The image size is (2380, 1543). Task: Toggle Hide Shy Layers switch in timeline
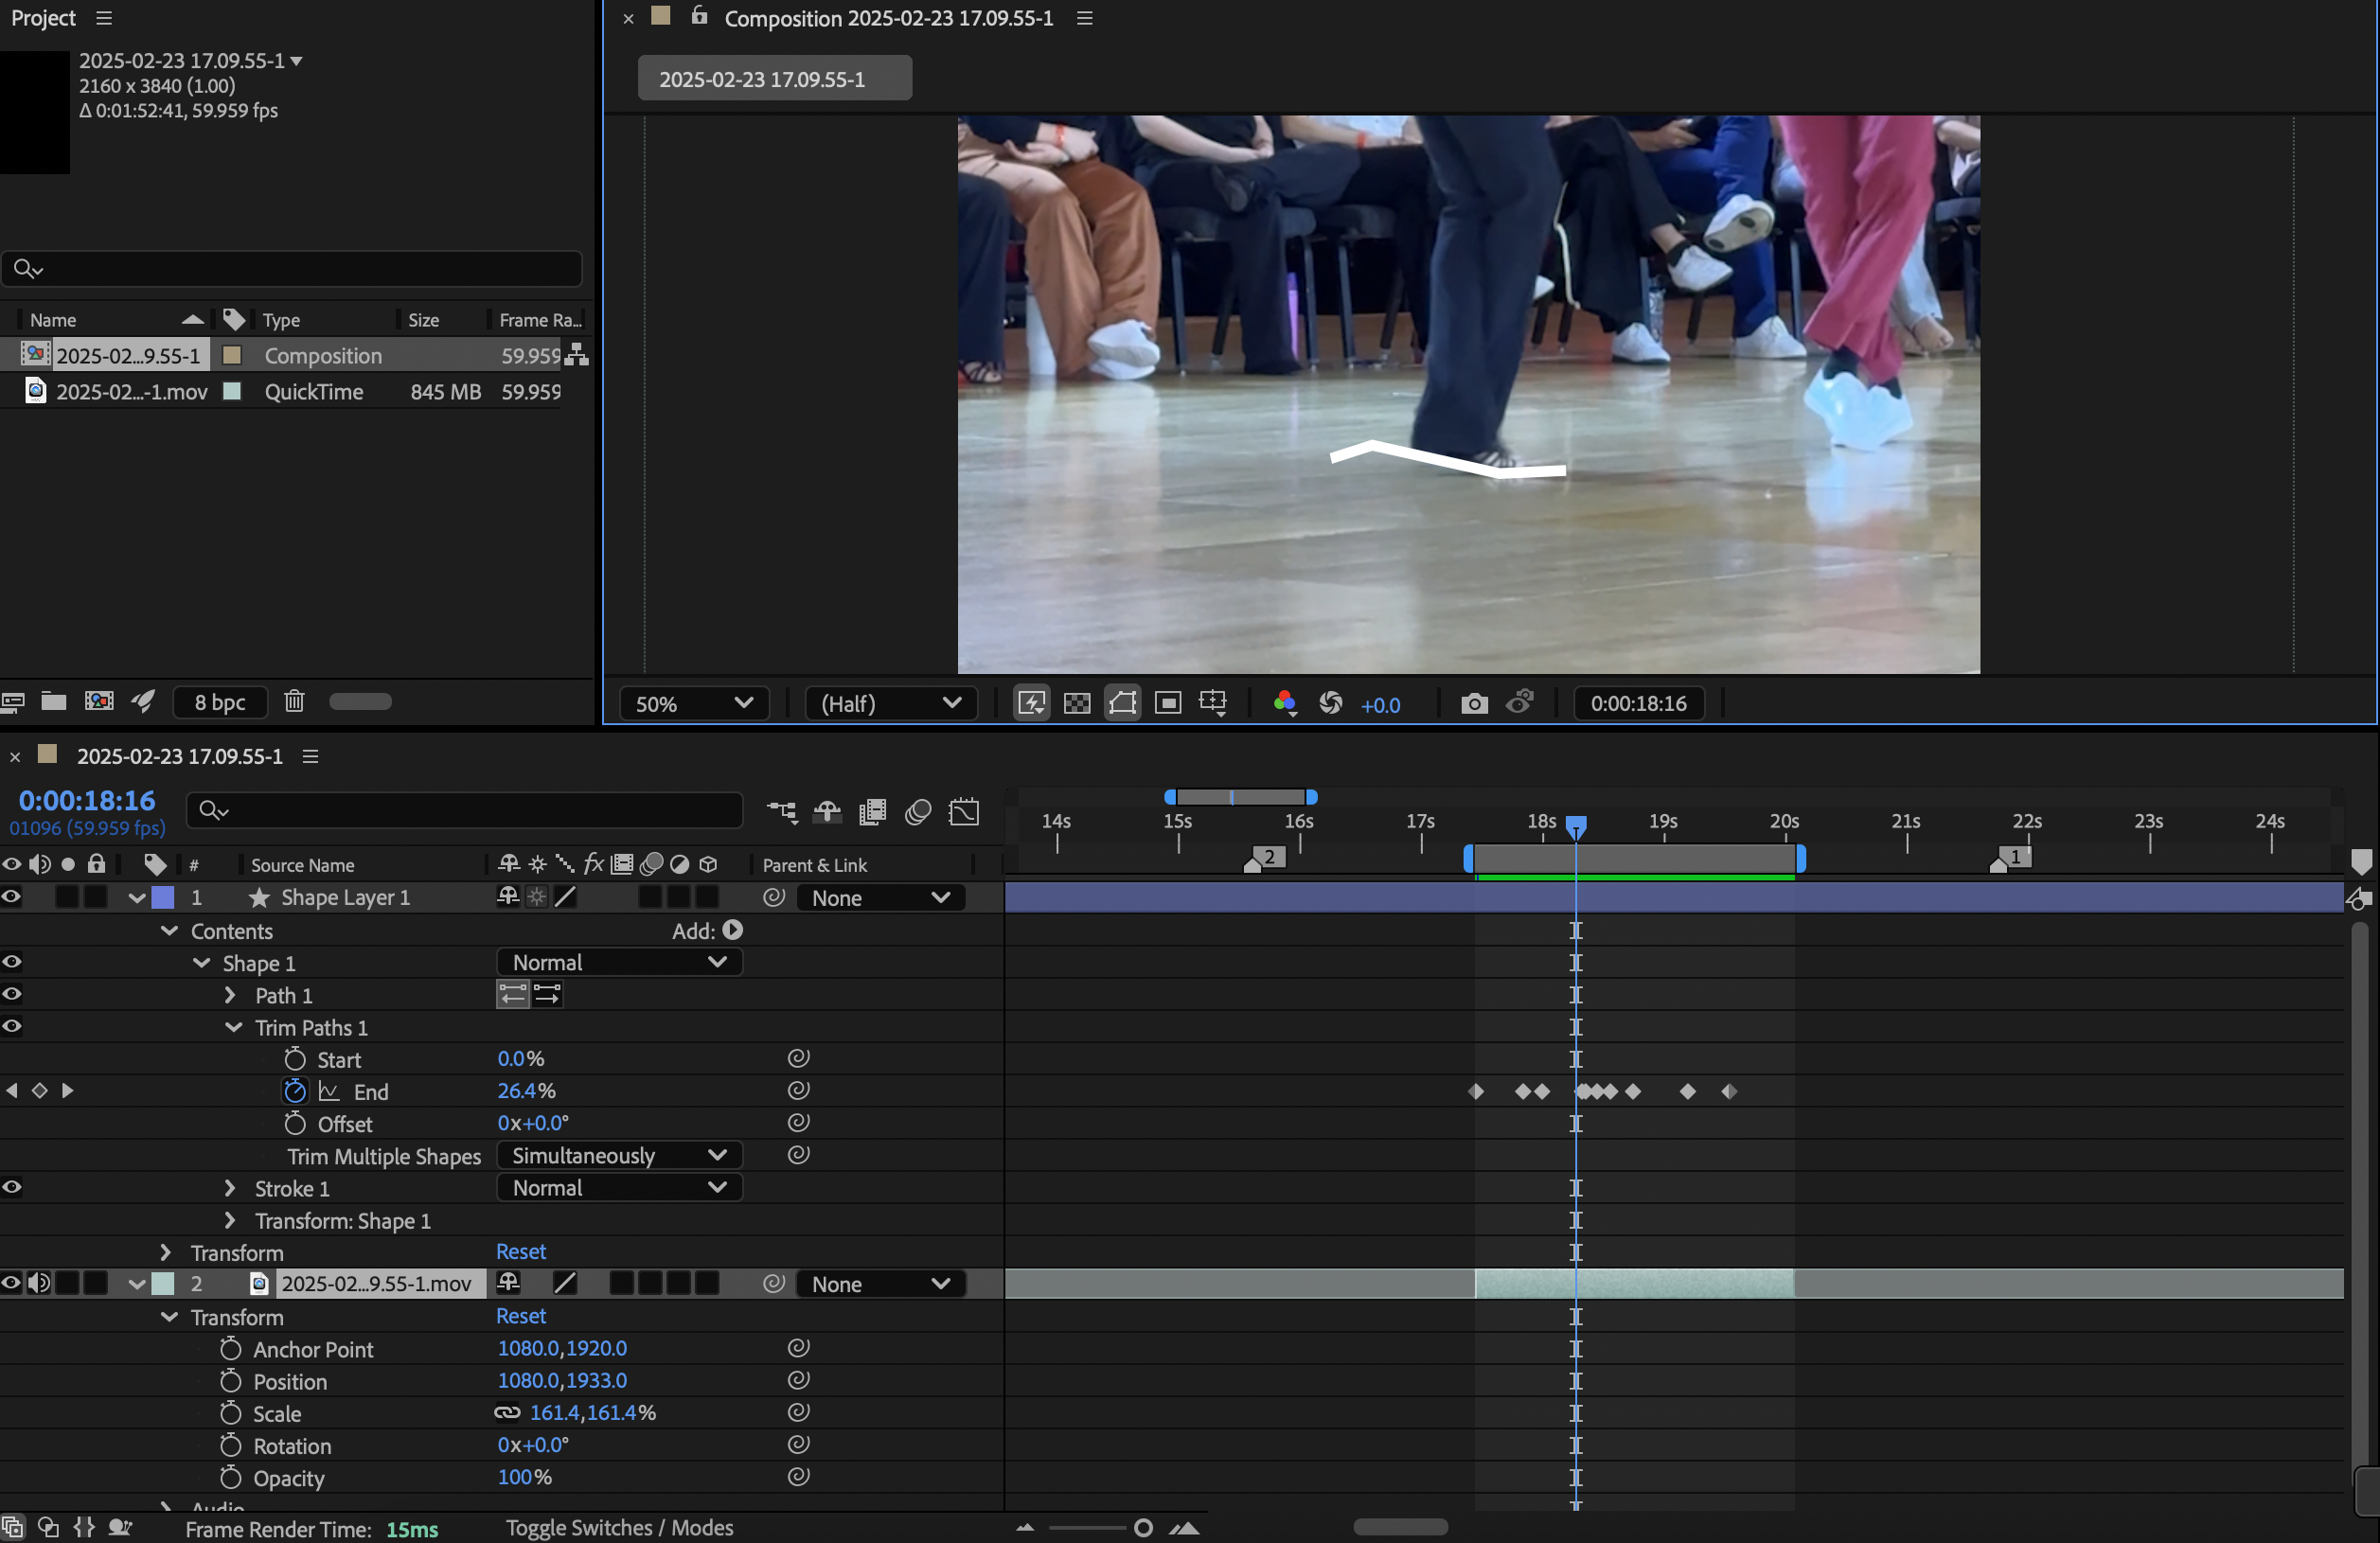click(x=827, y=812)
